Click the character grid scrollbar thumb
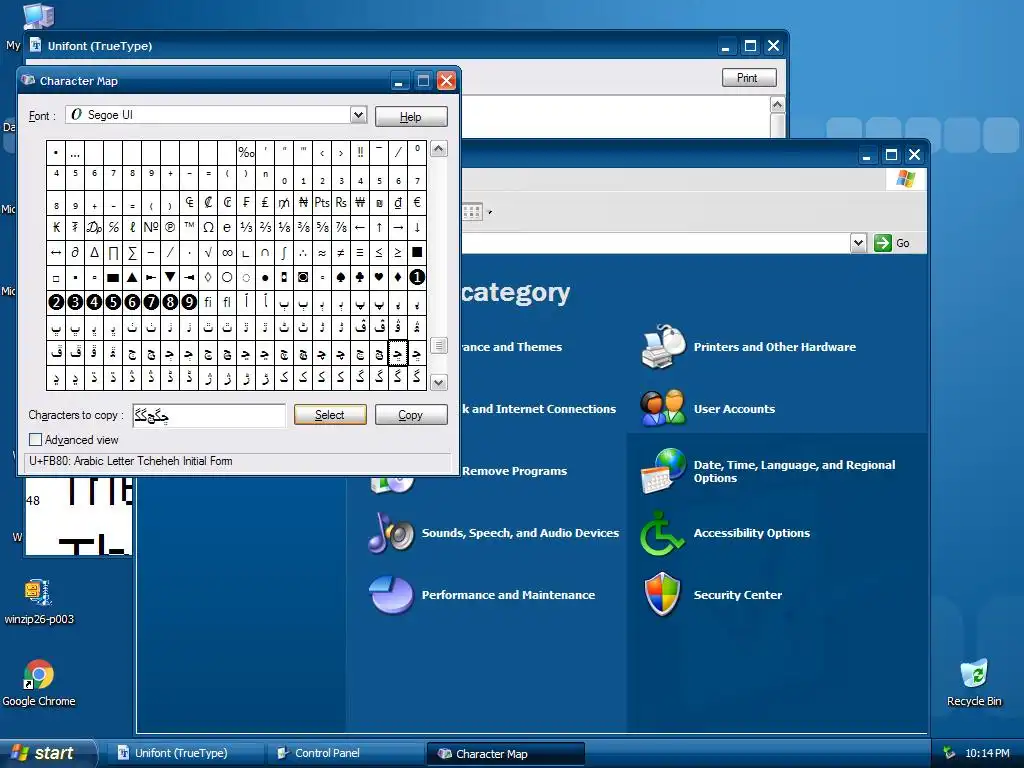Viewport: 1024px width, 768px height. pyautogui.click(x=439, y=345)
